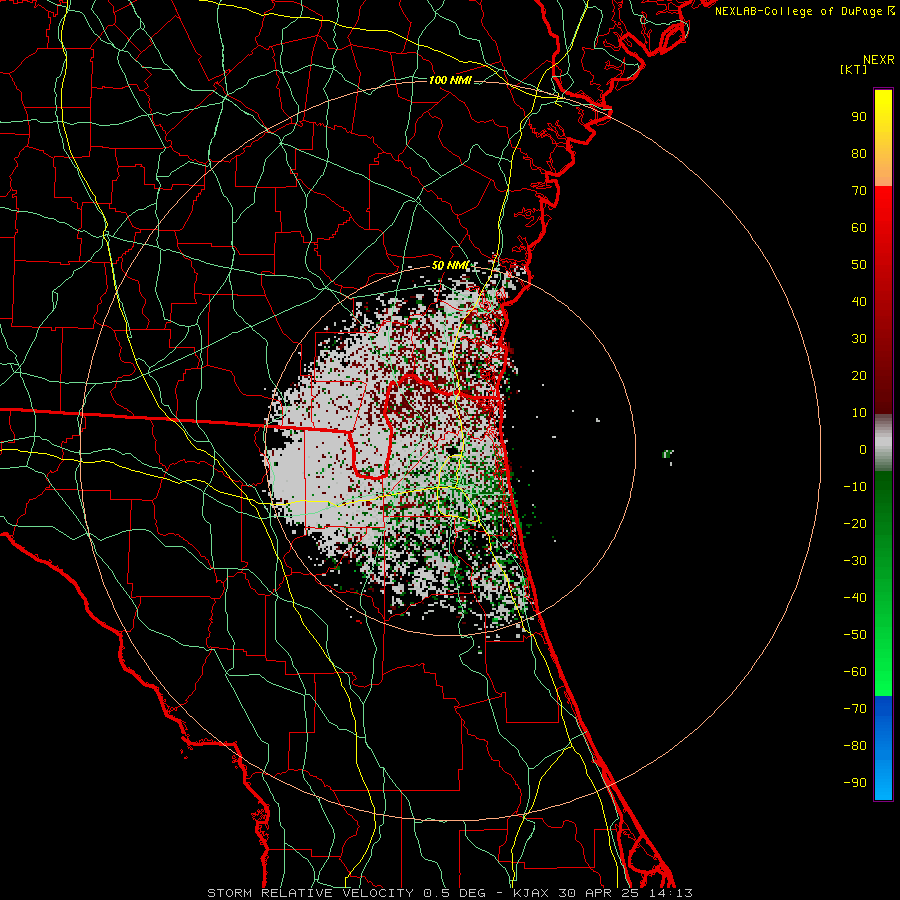
Task: Click the -80 value on velocity scale
Action: click(855, 746)
